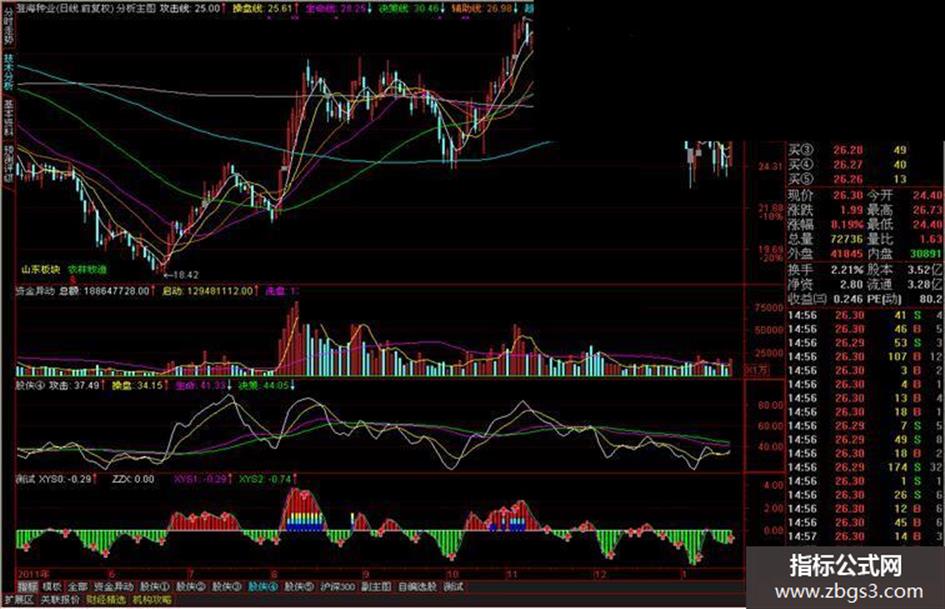Switch to 股侠① indicator tab
Image resolution: width=945 pixels, height=609 pixels.
click(x=155, y=586)
